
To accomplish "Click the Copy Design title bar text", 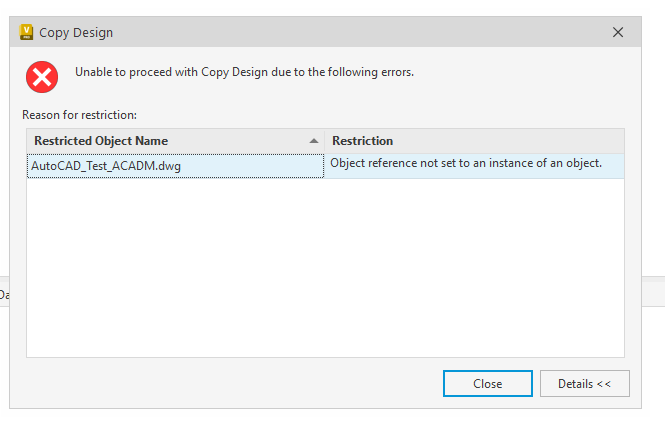I will pos(76,32).
